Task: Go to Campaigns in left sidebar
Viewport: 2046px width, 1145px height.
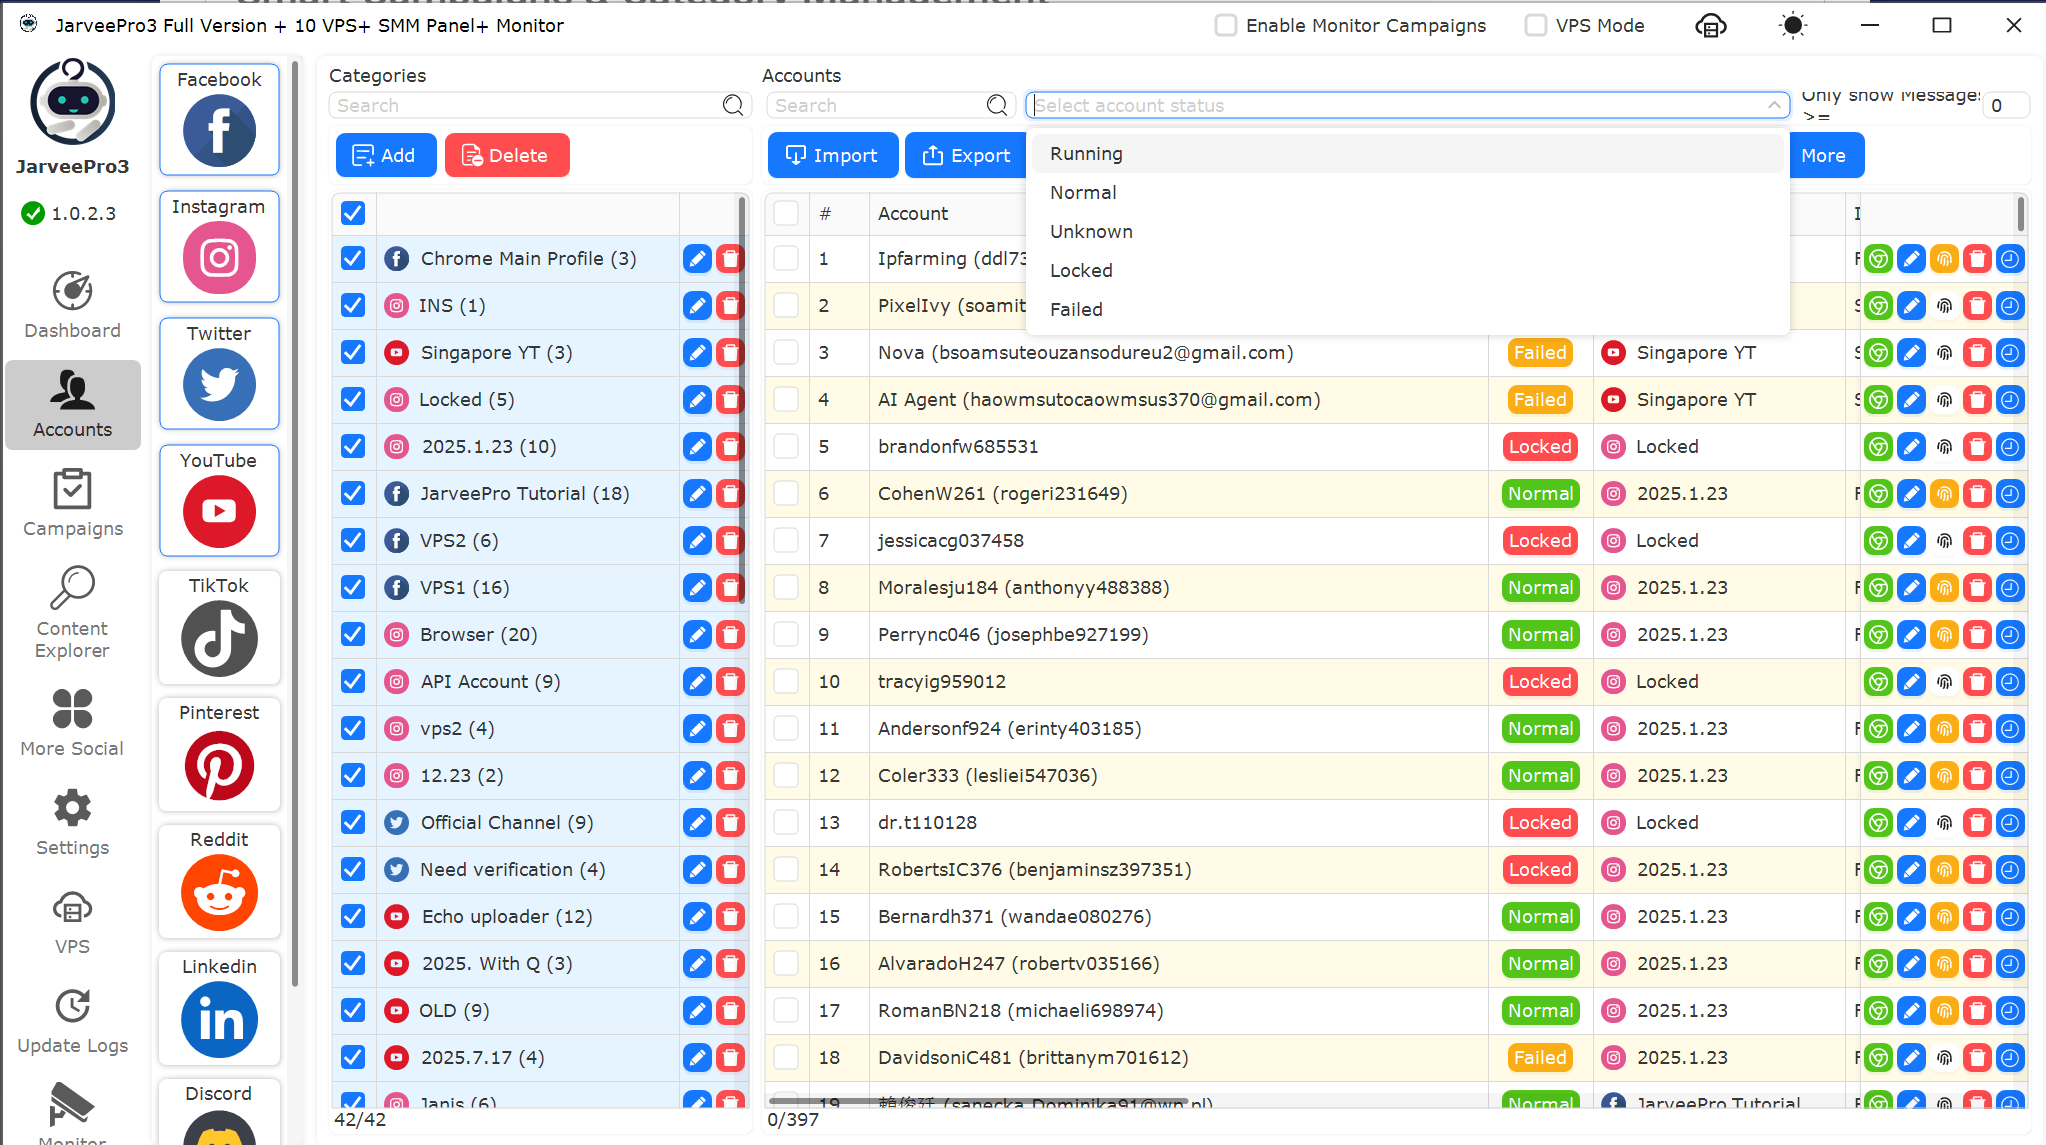Action: click(72, 504)
